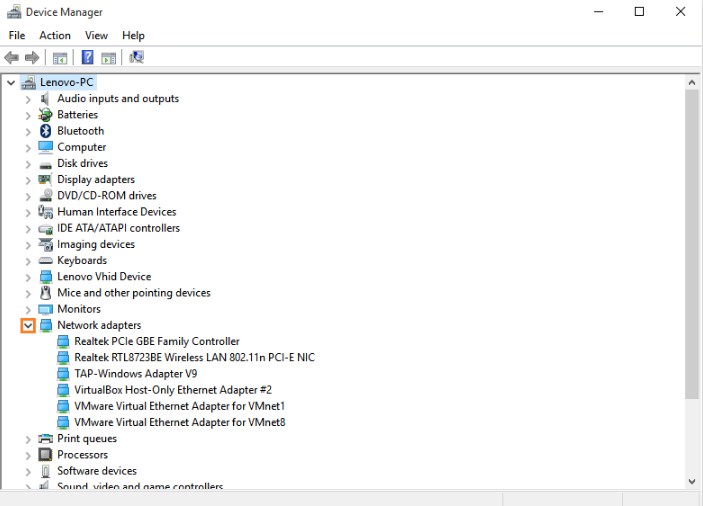Minimize the Device Manager window
703x506 pixels.
pyautogui.click(x=599, y=12)
